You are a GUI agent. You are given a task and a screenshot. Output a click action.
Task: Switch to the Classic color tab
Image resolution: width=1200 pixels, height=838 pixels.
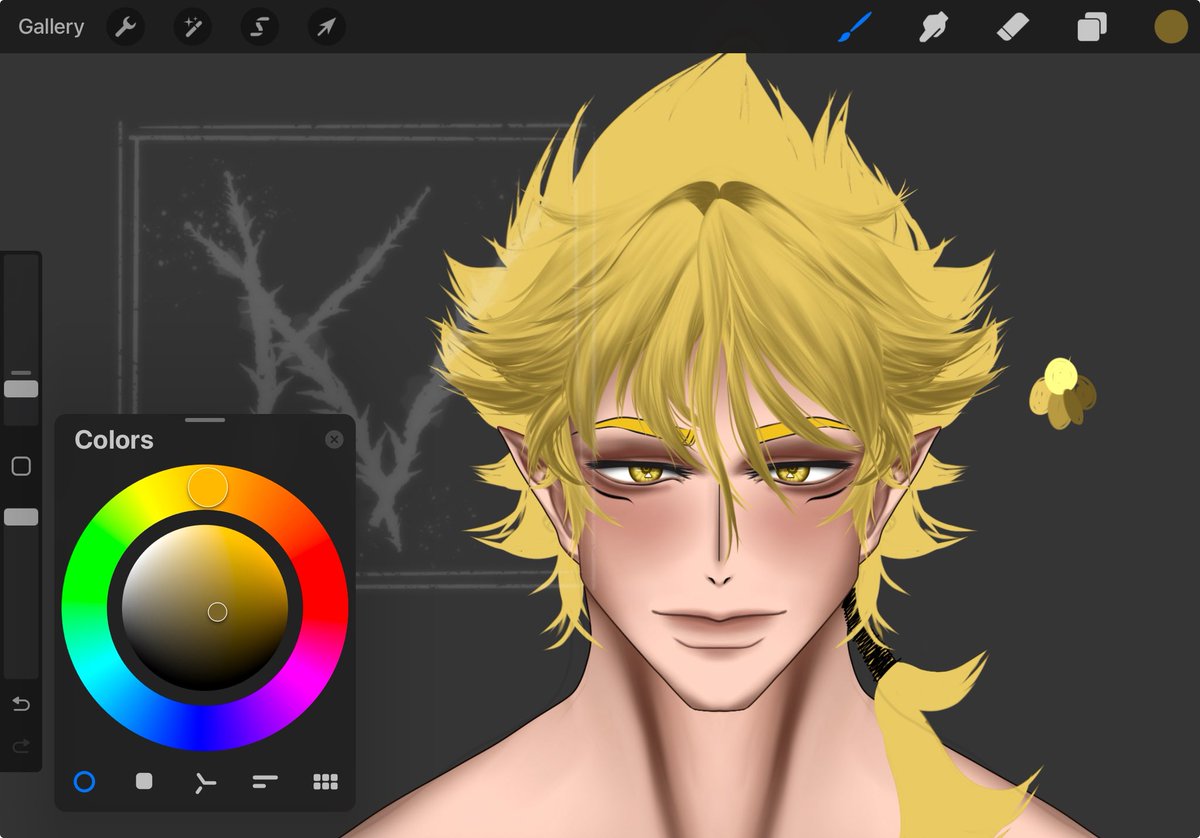[x=144, y=781]
